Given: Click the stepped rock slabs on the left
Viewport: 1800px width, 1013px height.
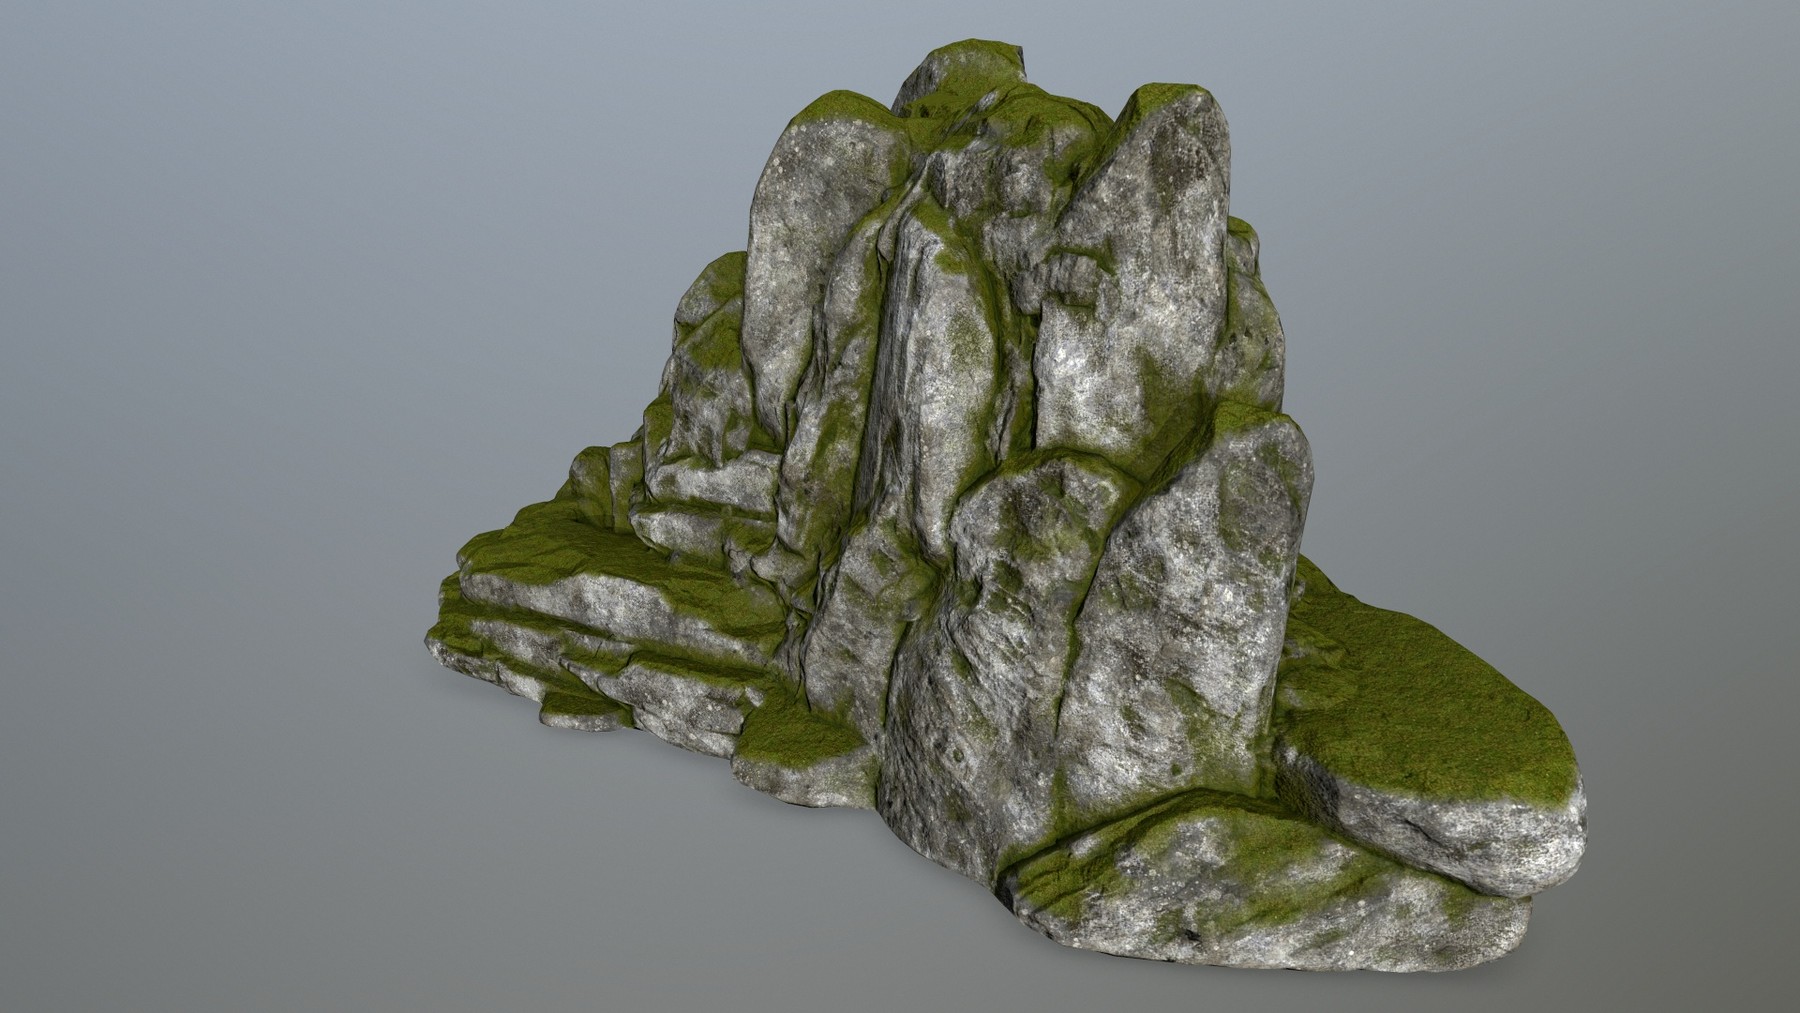Looking at the screenshot, I should pos(600,620).
